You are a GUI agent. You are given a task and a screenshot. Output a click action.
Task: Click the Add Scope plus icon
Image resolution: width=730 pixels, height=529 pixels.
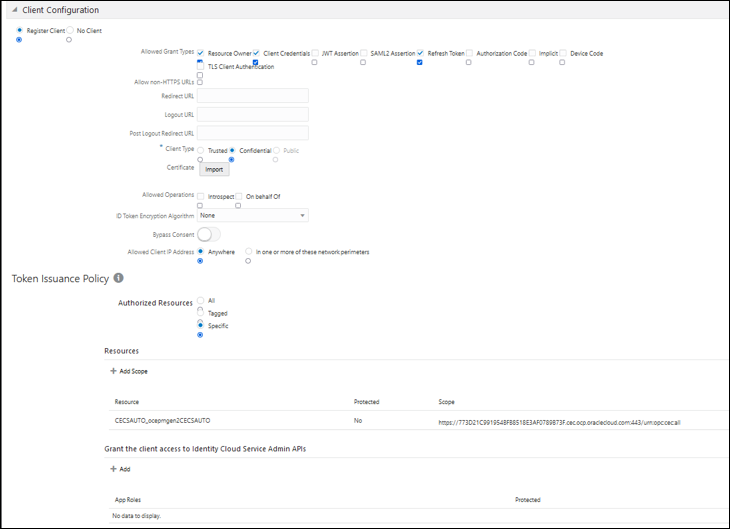pos(113,371)
